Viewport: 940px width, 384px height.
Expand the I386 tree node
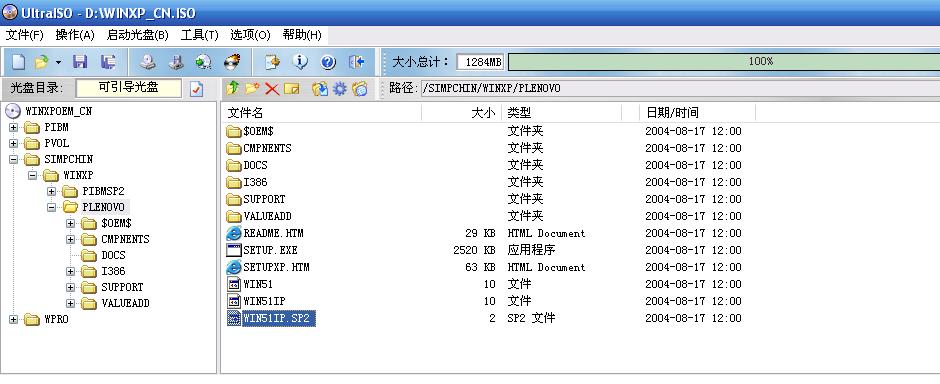71,271
